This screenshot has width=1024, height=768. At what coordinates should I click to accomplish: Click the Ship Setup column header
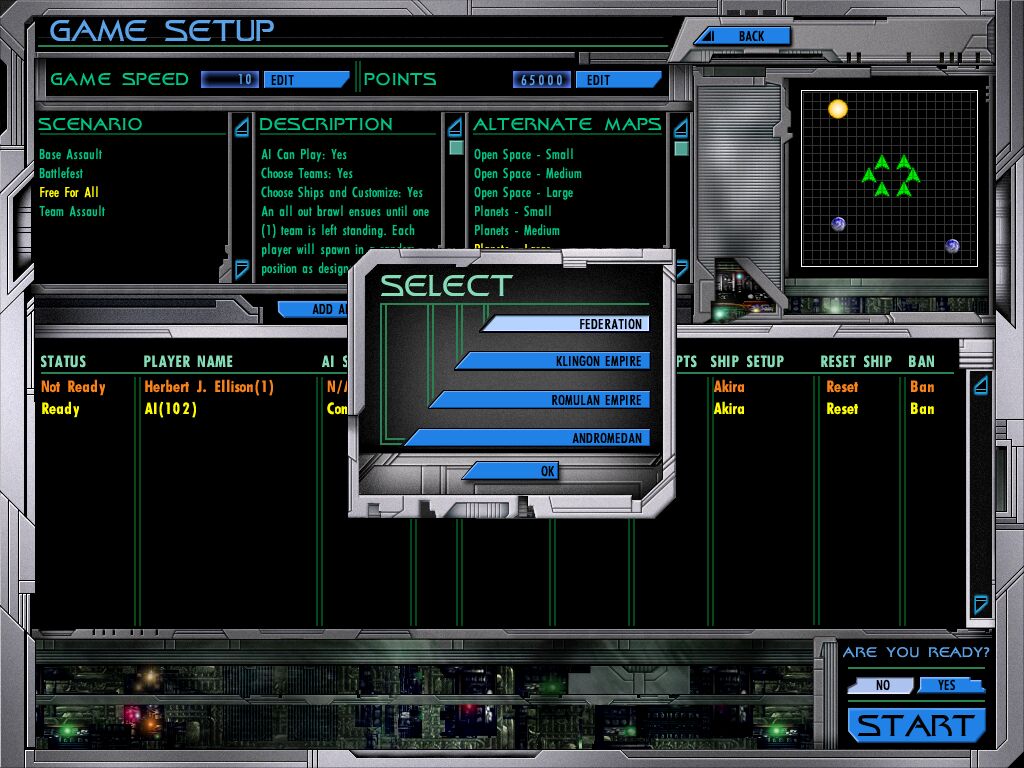tap(747, 362)
